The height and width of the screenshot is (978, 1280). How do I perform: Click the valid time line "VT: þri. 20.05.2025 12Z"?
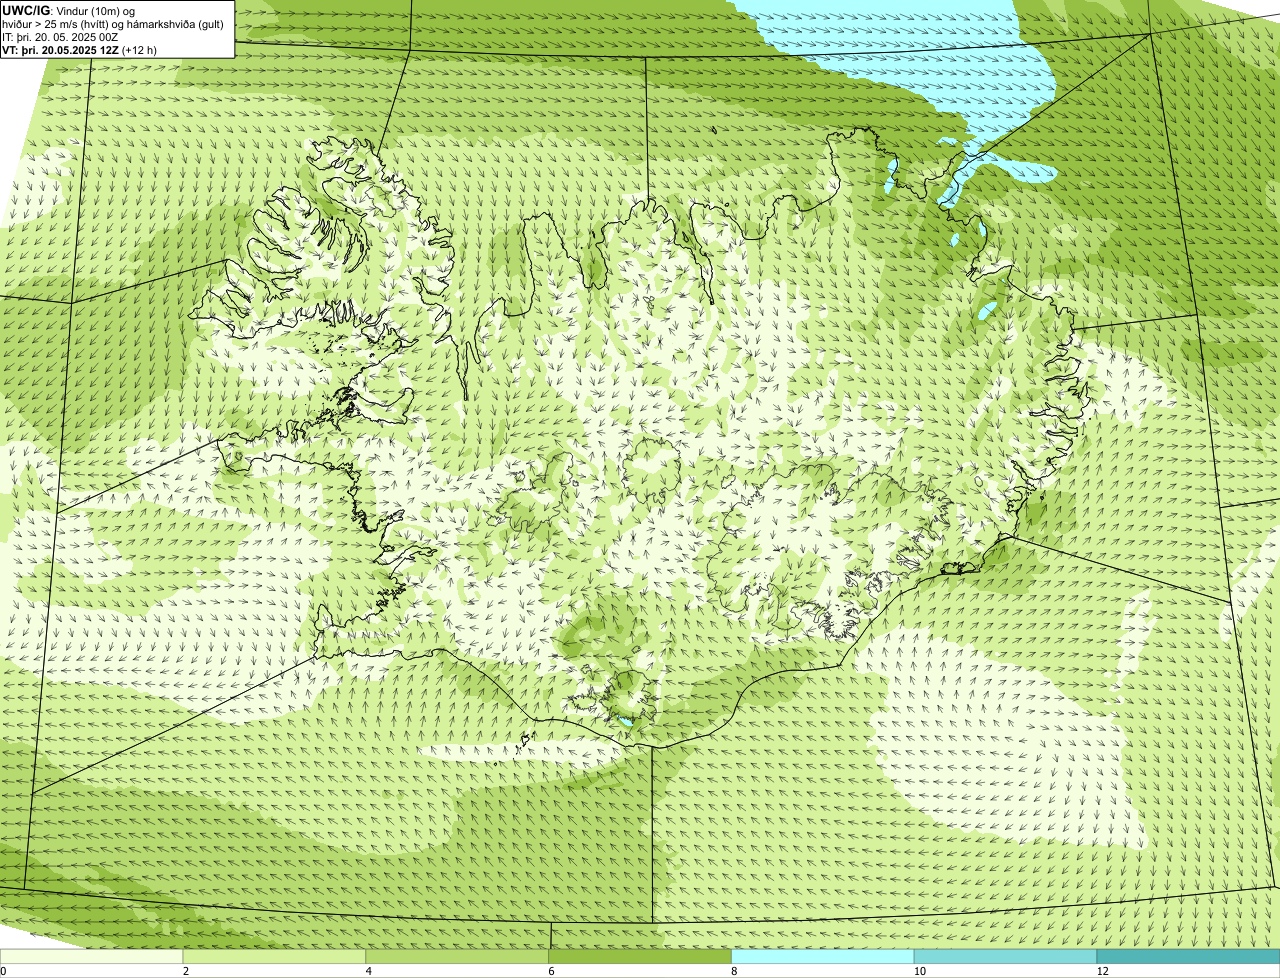80,49
